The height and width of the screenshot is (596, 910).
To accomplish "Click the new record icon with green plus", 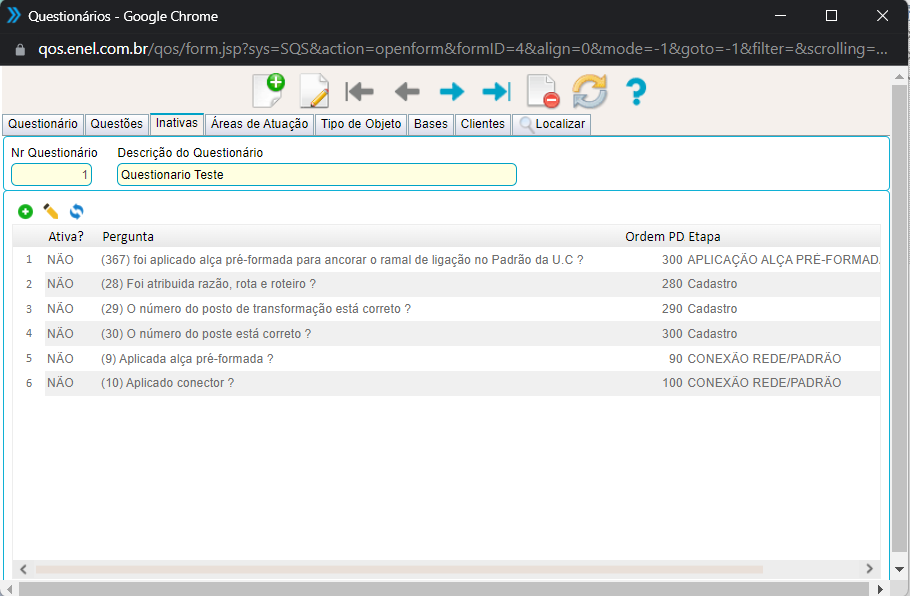I will tap(268, 91).
